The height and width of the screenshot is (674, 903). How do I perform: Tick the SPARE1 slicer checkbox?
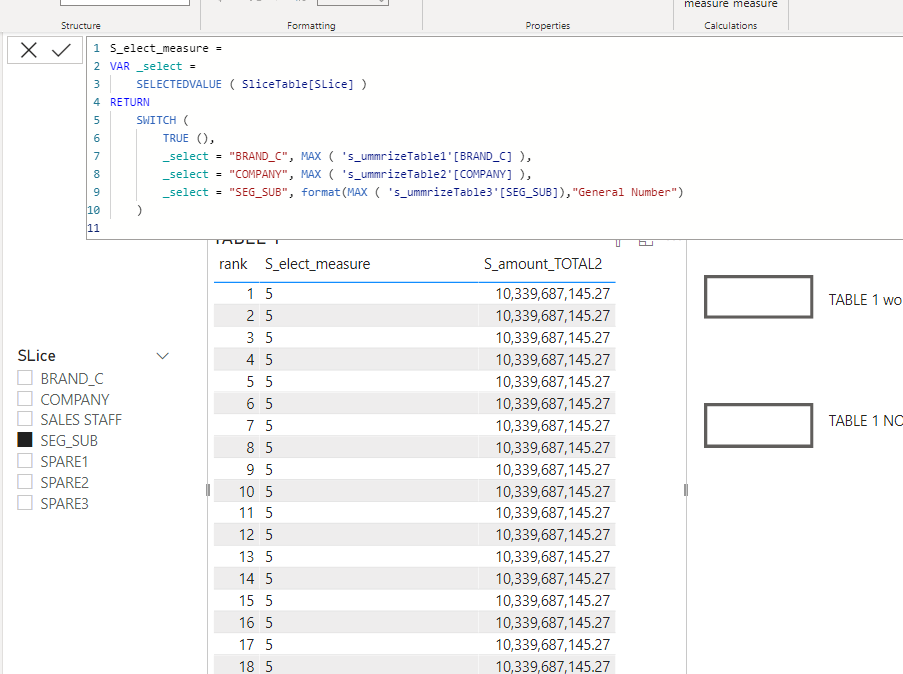coord(25,461)
